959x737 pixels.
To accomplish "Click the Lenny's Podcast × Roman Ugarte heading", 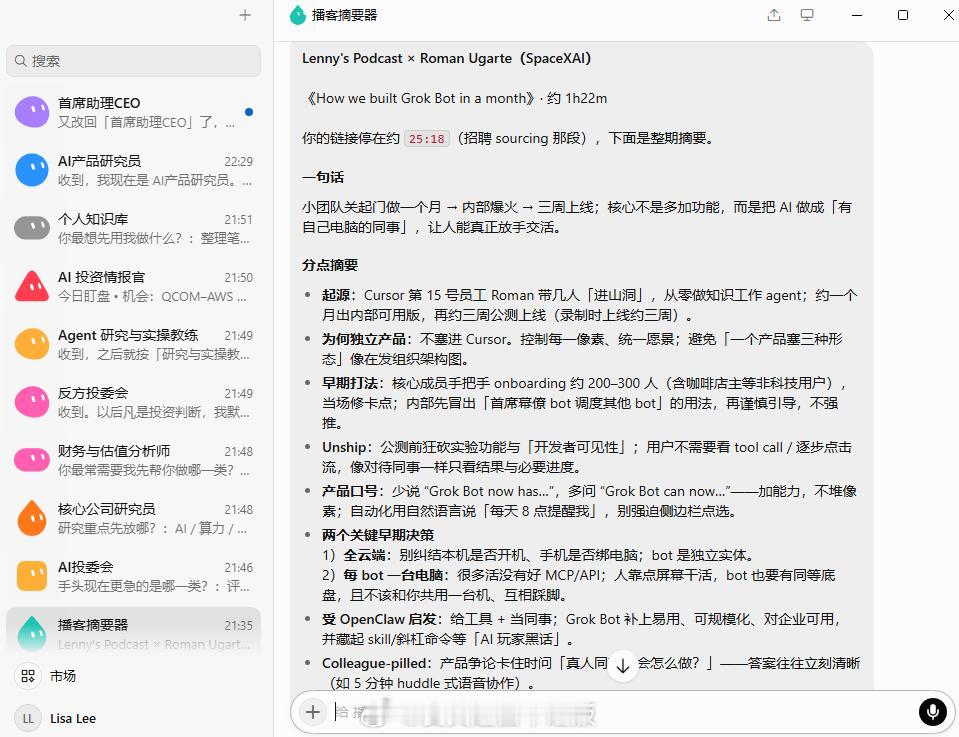I will click(x=446, y=59).
